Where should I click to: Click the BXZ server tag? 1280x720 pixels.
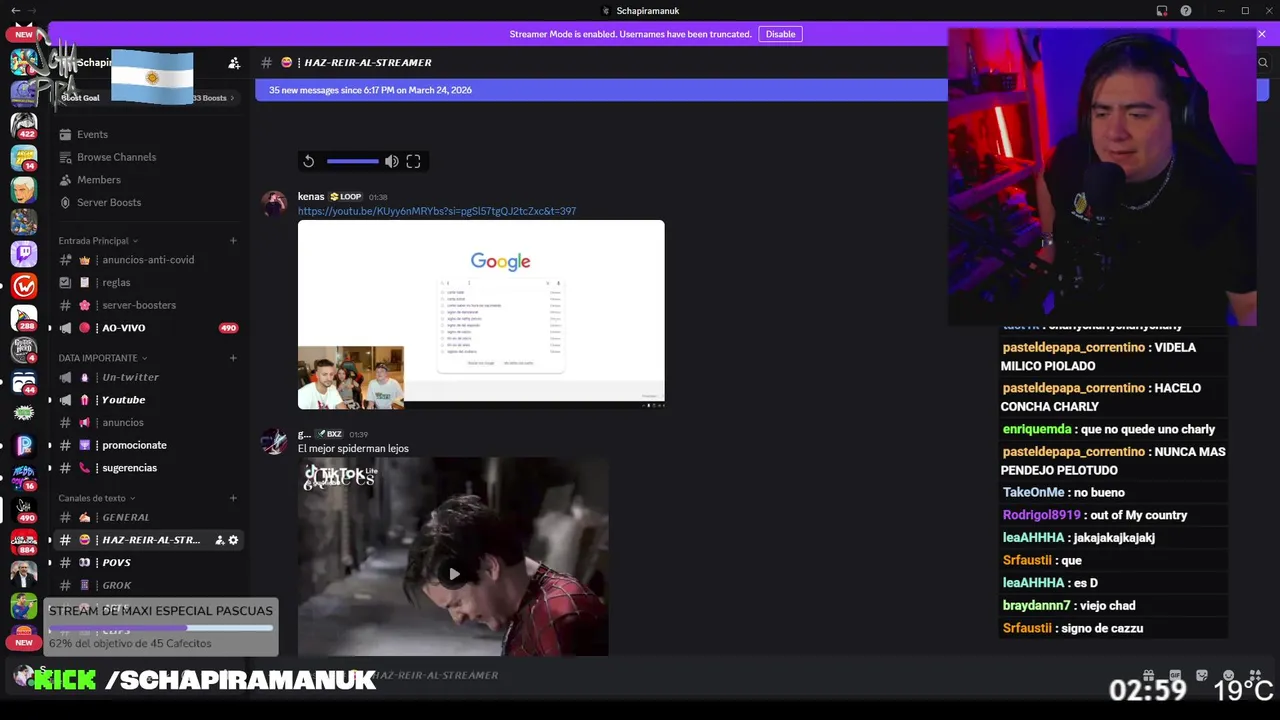point(330,434)
